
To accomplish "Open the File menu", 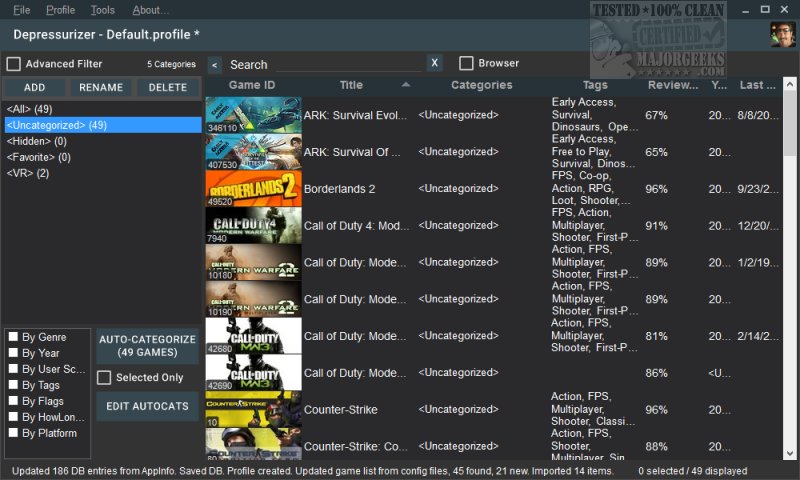I will (22, 10).
